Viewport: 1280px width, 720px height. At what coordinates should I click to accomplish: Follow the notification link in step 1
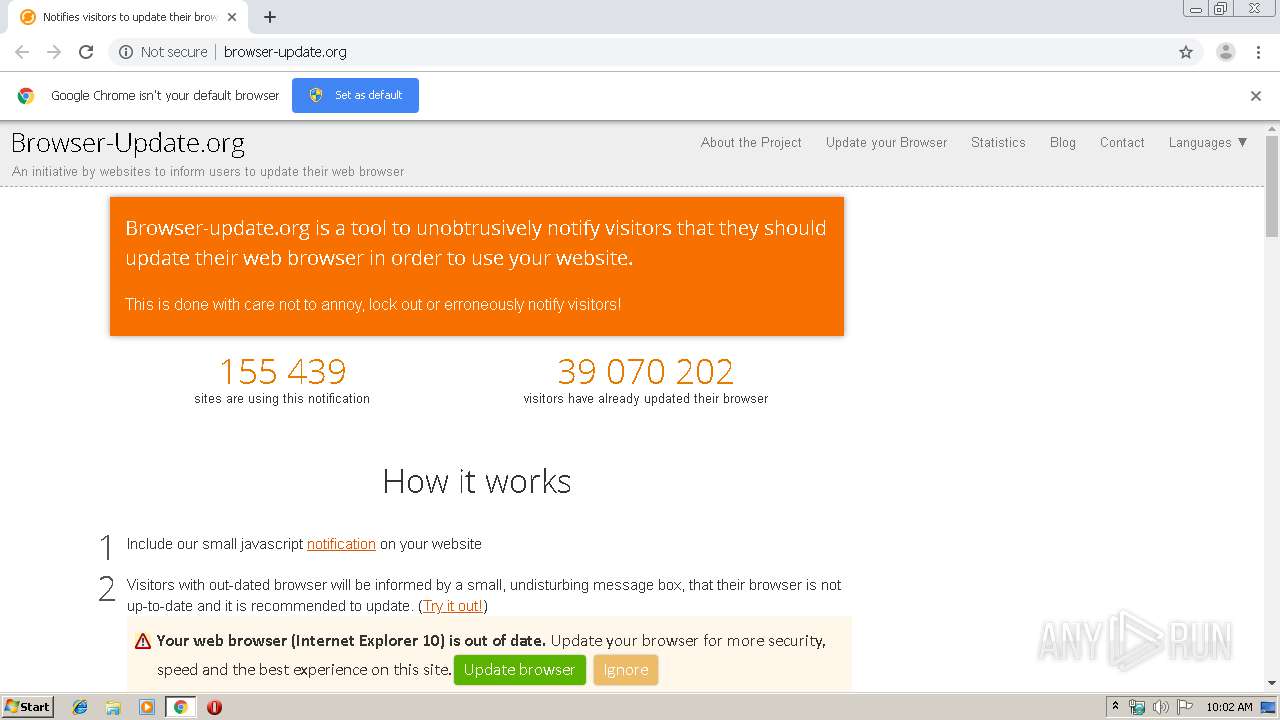(x=341, y=544)
